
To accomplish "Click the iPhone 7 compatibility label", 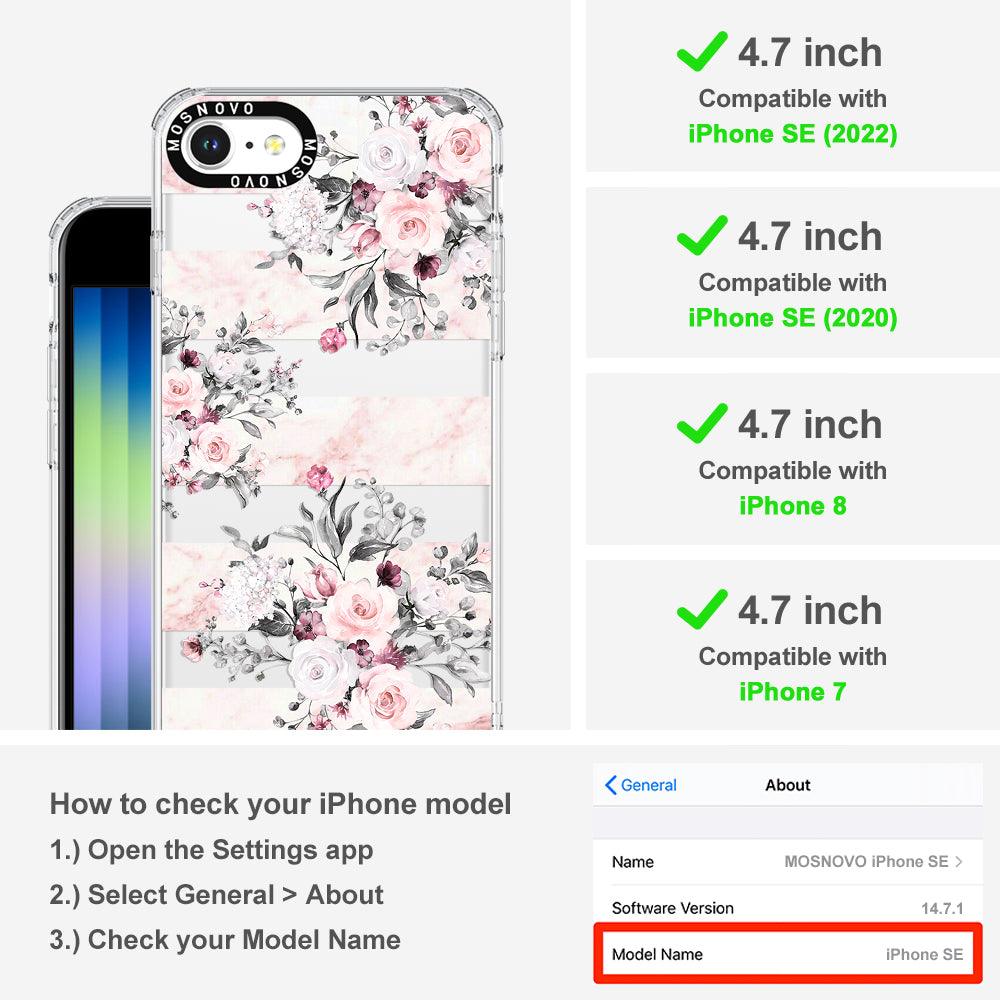I will [x=793, y=691].
